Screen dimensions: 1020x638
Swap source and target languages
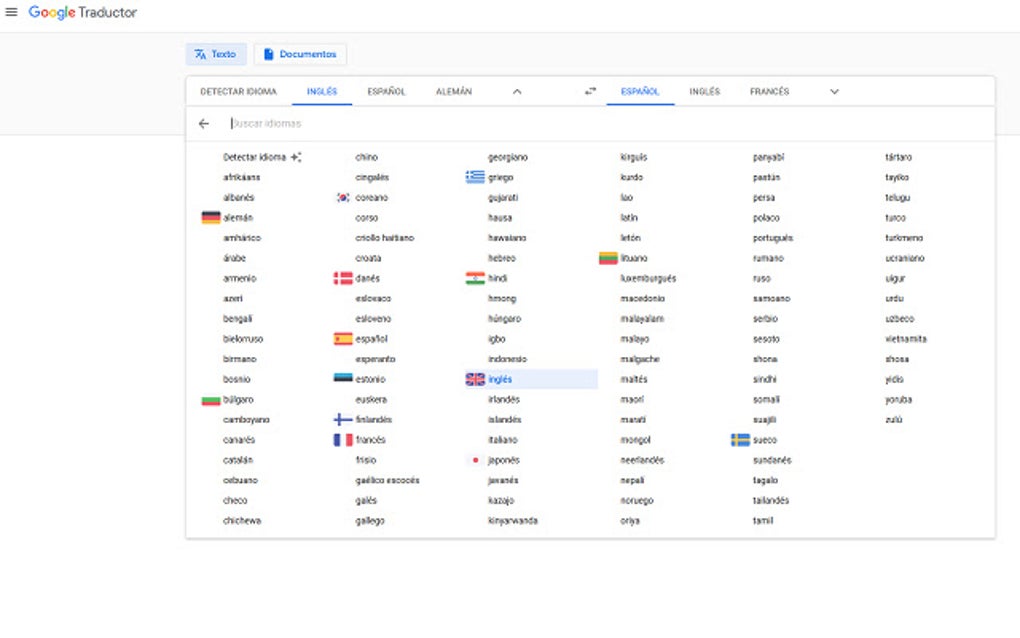pyautogui.click(x=590, y=91)
